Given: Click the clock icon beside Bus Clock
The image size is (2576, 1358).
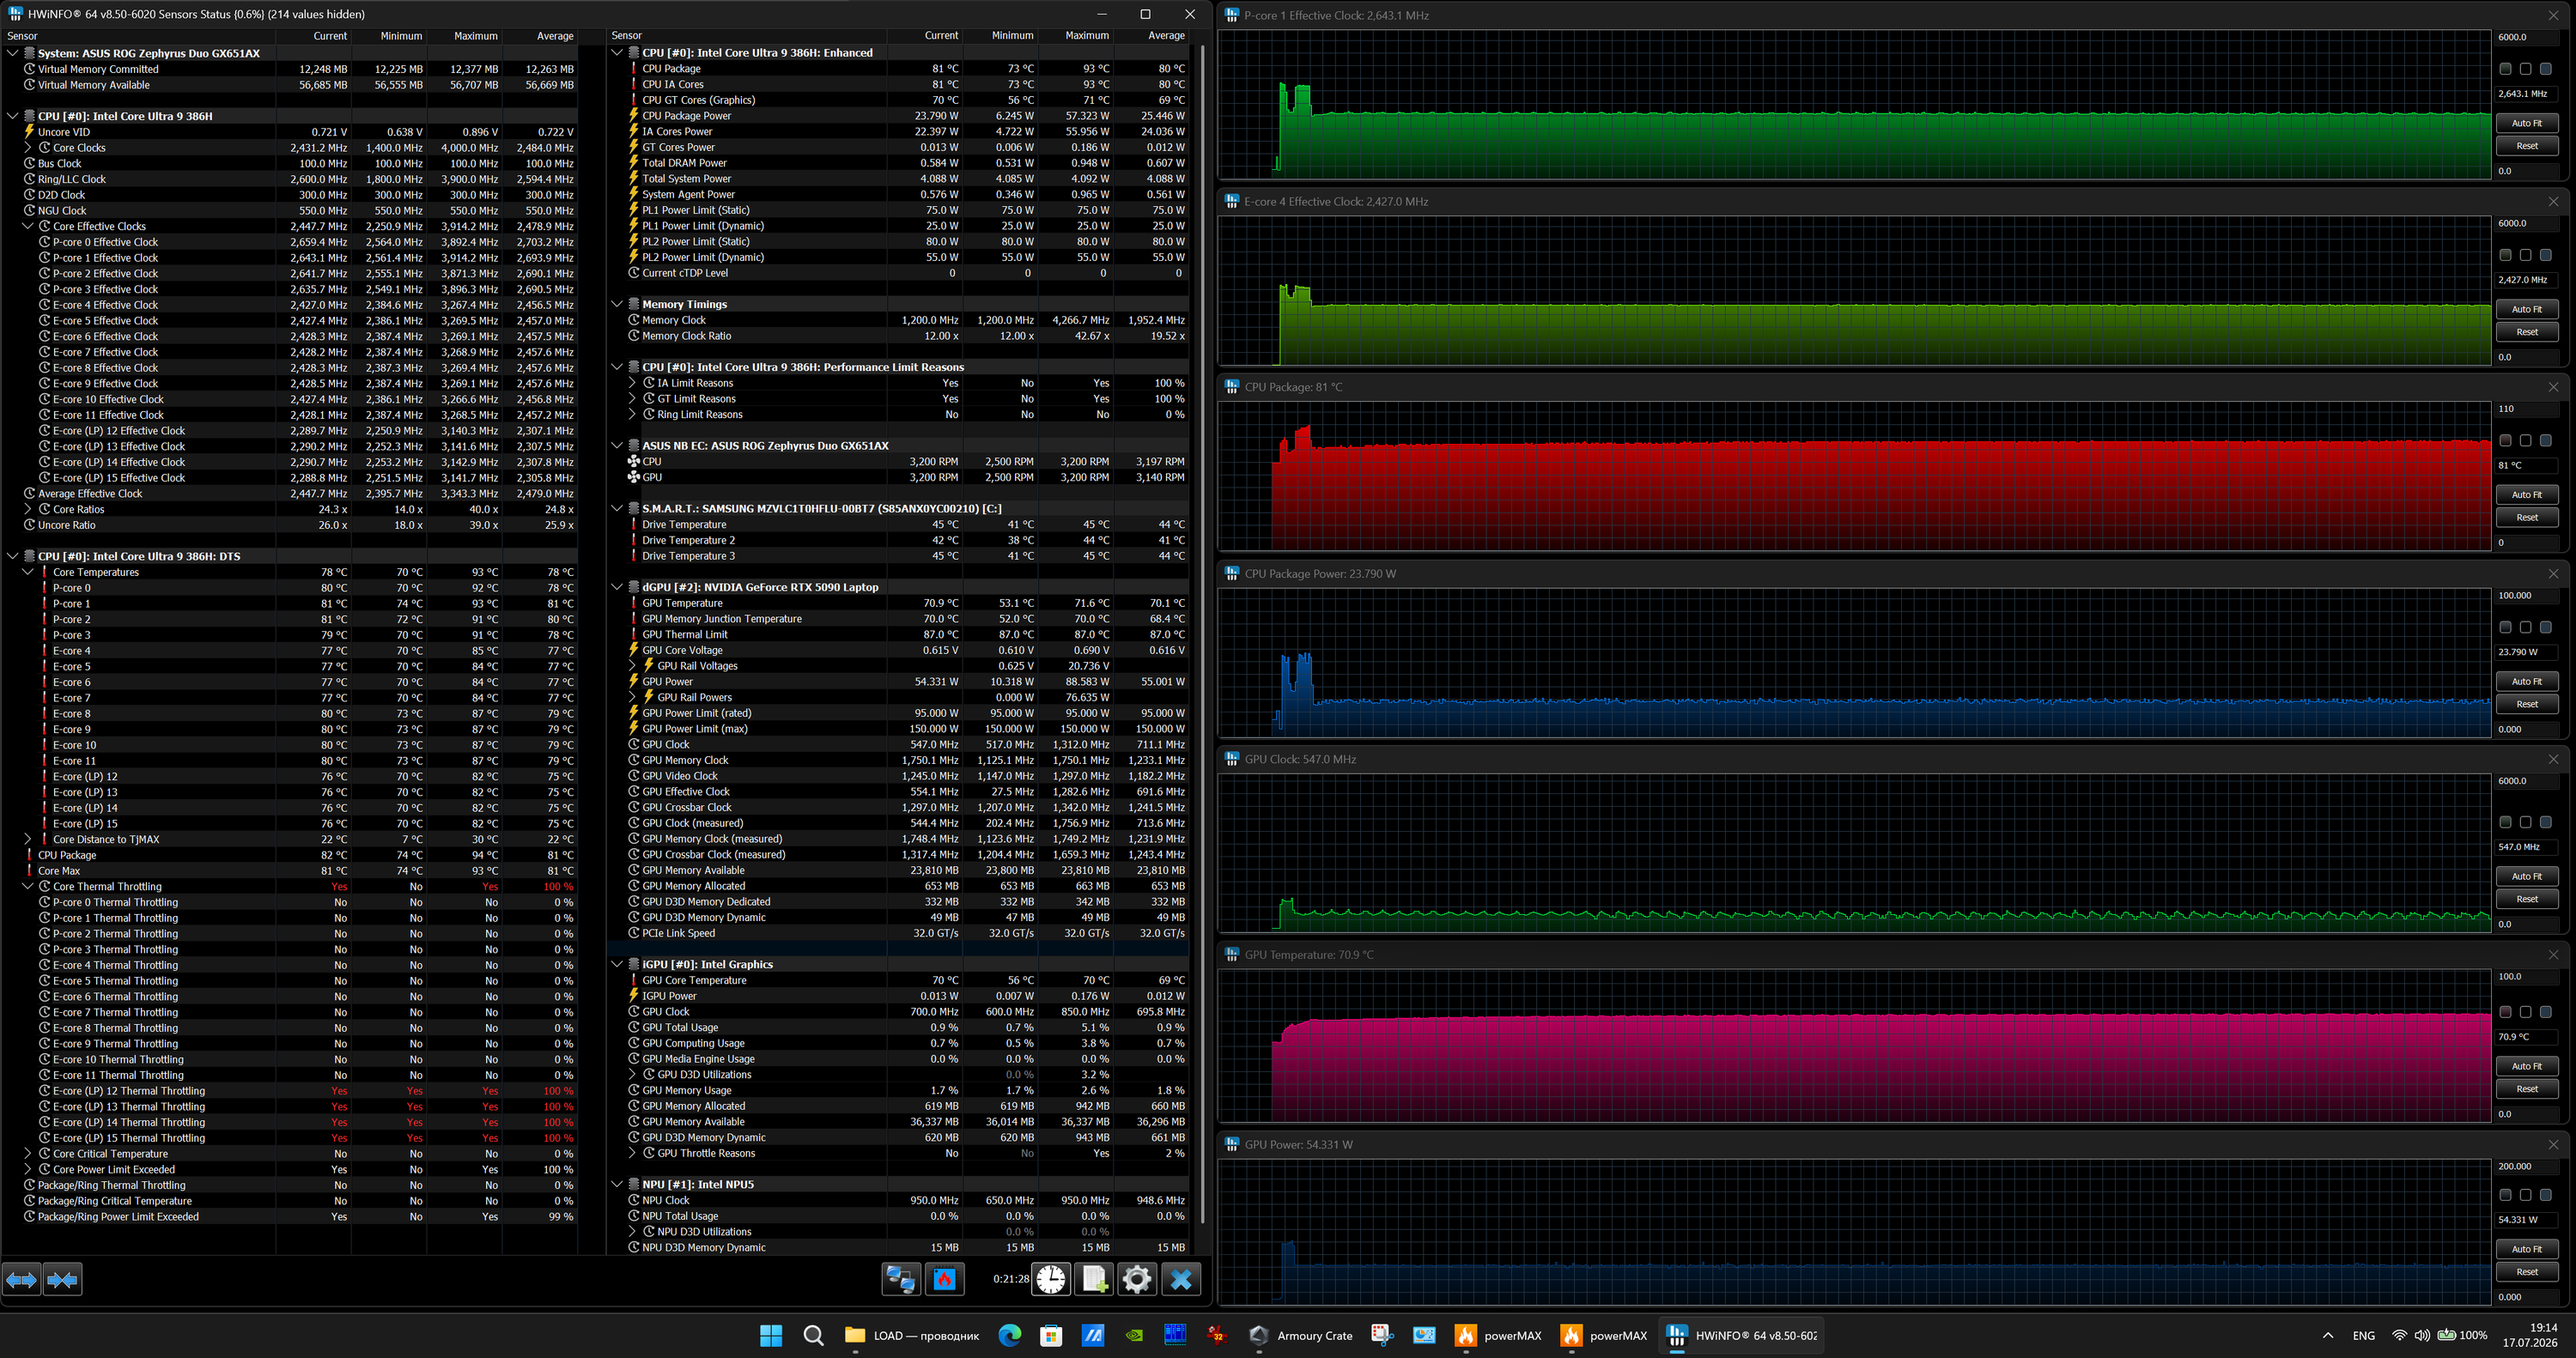Looking at the screenshot, I should pyautogui.click(x=29, y=163).
